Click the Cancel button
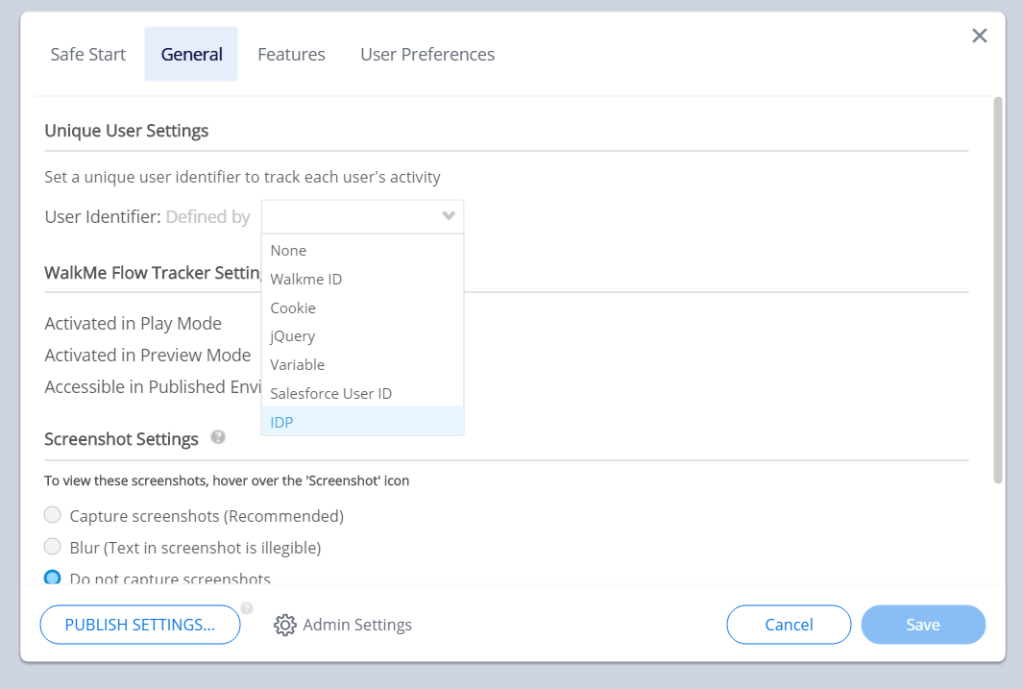1023x689 pixels. tap(788, 624)
